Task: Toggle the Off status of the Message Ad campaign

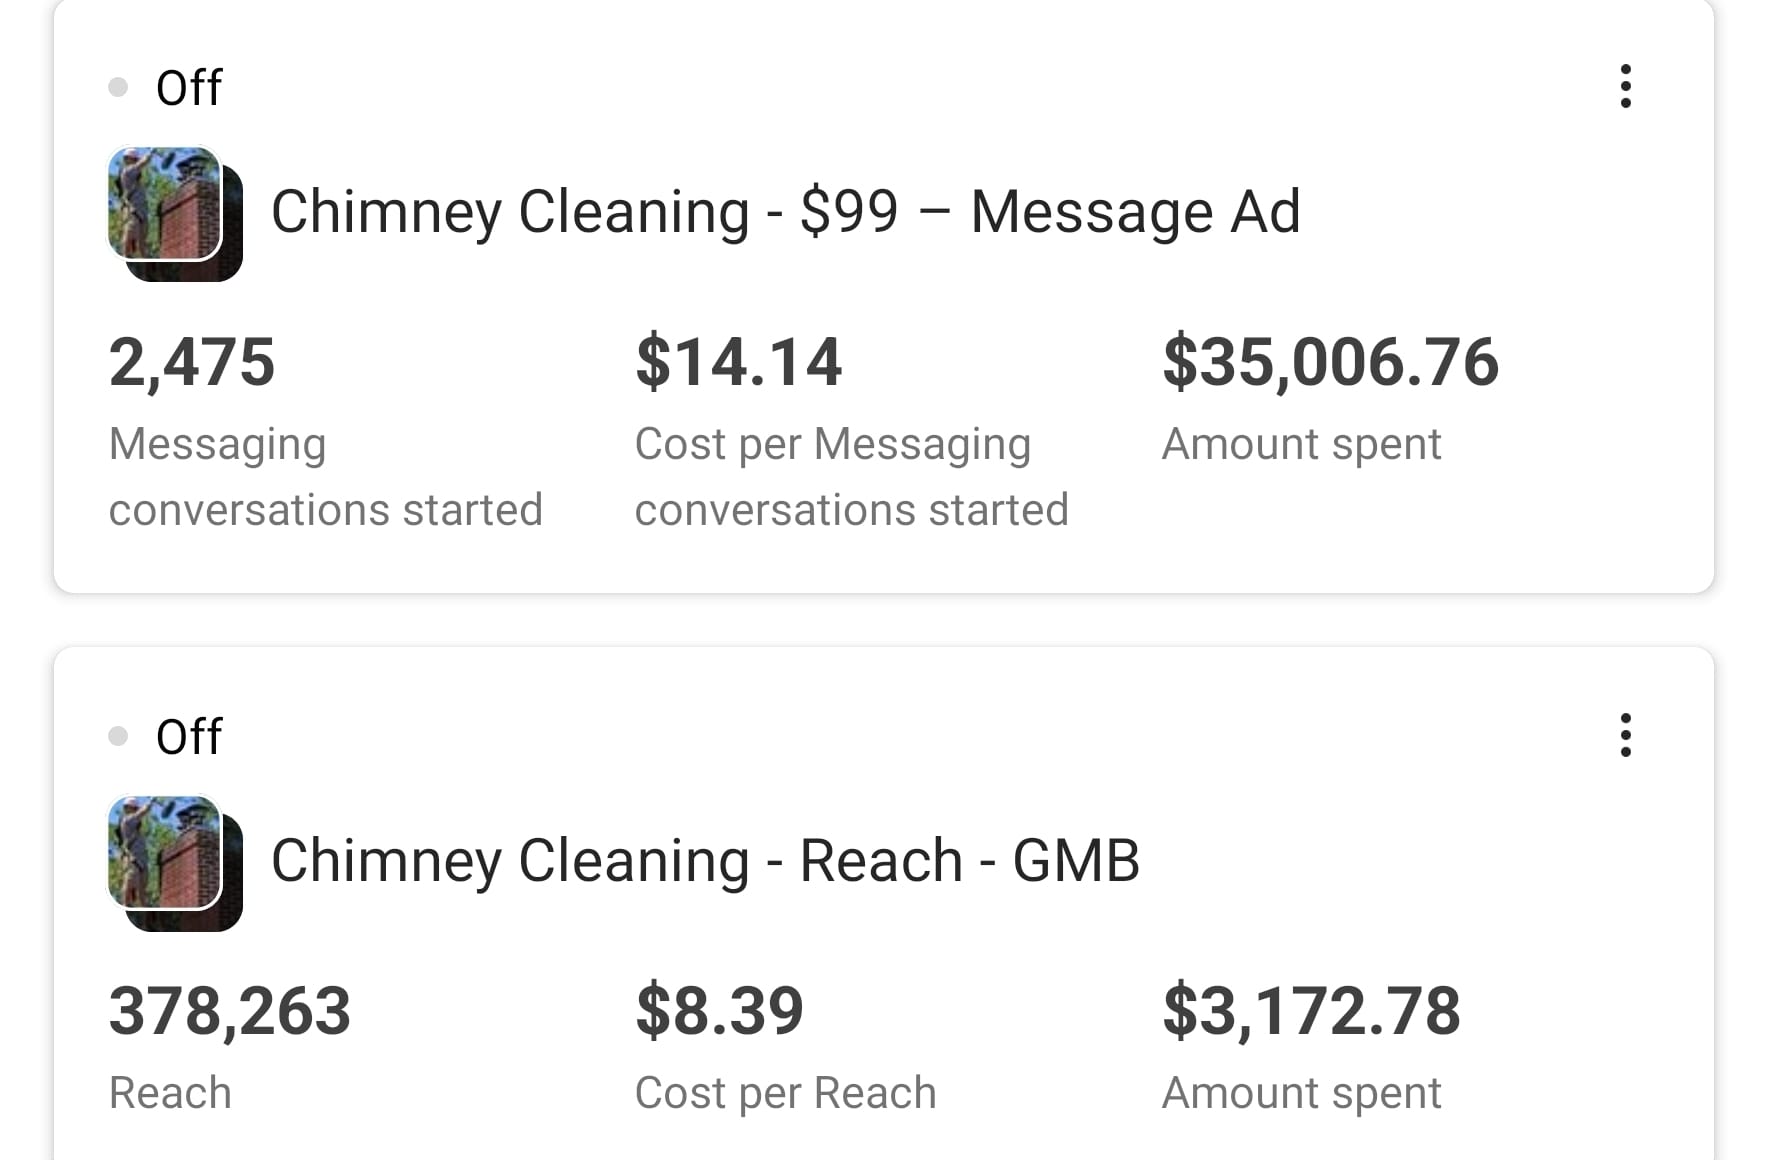Action: click(x=188, y=88)
